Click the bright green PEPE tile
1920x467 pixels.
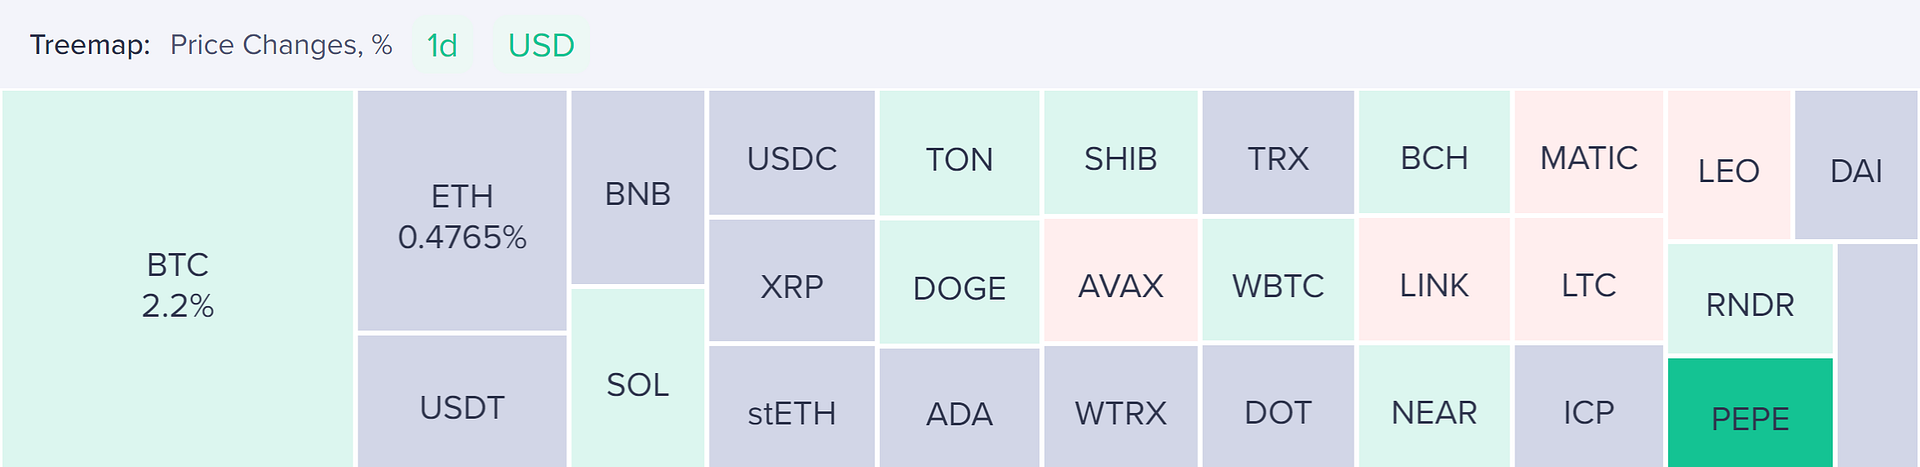coord(1750,412)
